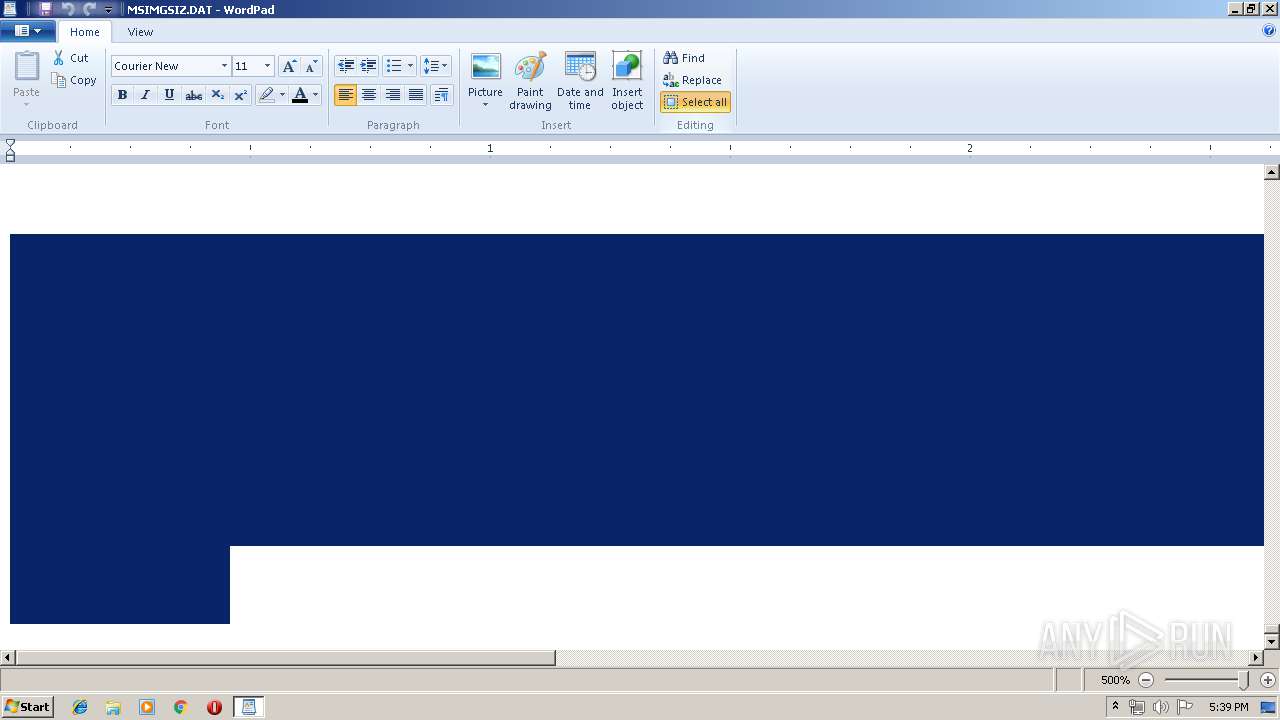
Task: Click the vertical scrollbar down arrow
Action: [1272, 640]
